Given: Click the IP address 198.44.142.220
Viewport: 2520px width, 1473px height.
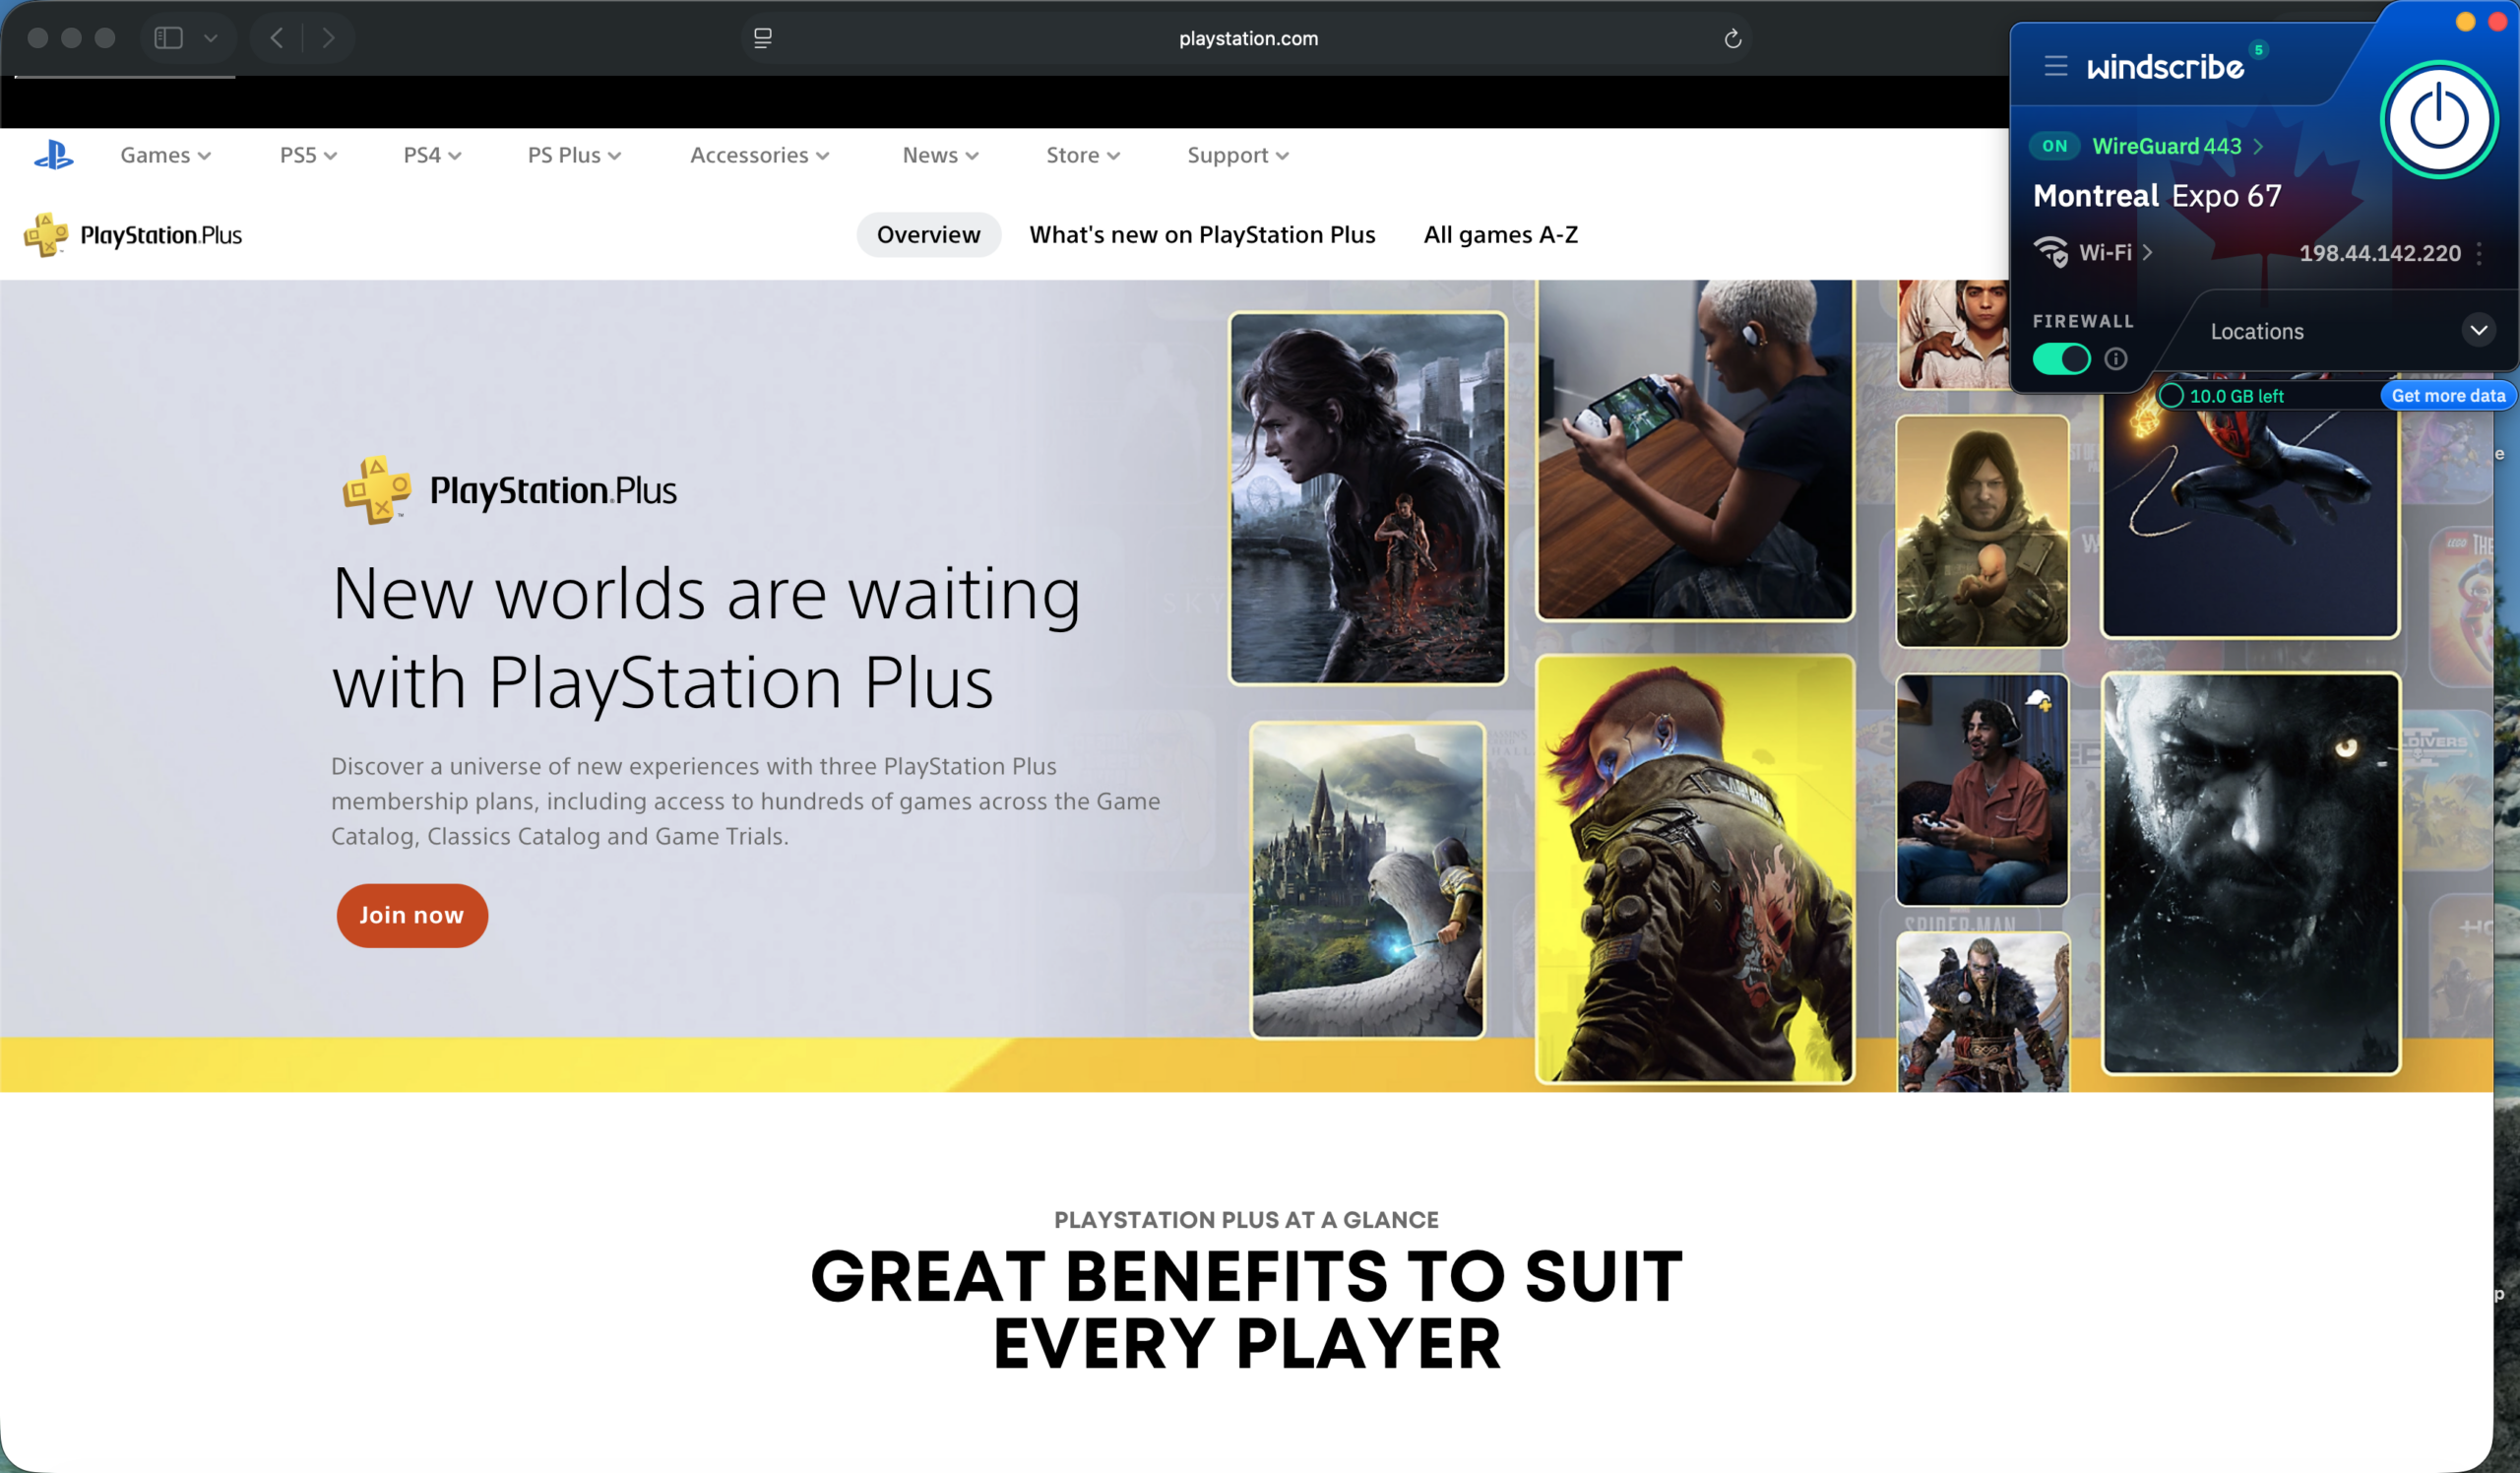Looking at the screenshot, I should point(2380,253).
